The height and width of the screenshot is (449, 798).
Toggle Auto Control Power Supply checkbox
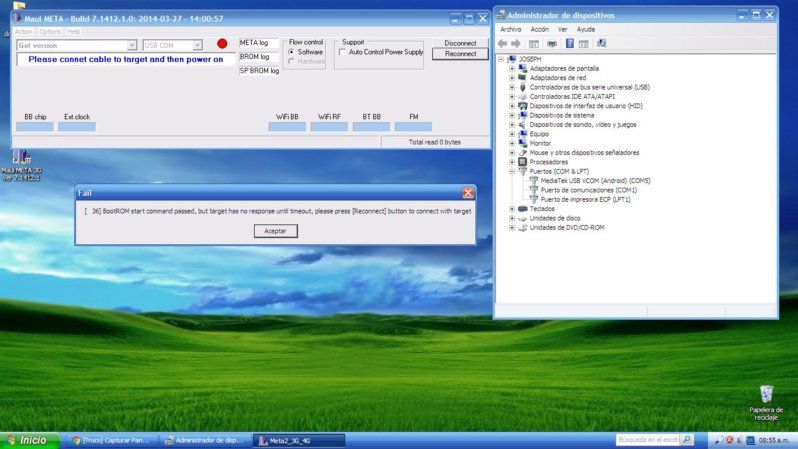tap(343, 52)
